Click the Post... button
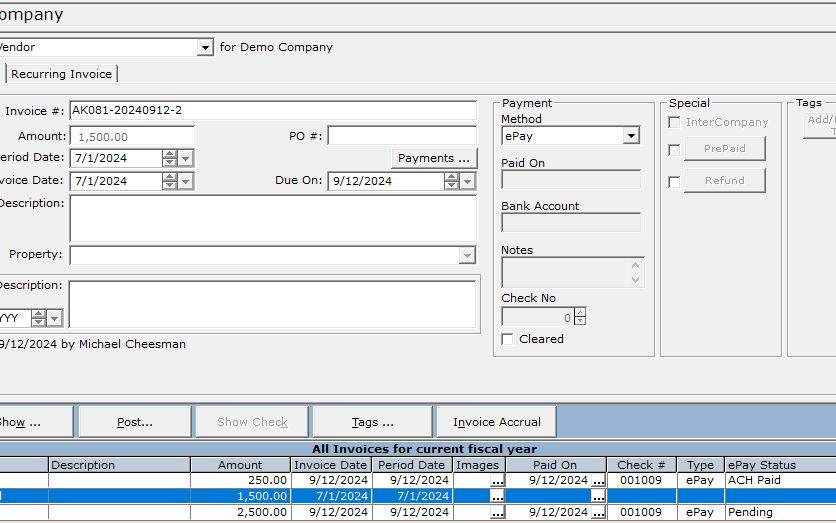This screenshot has height=523, width=836. point(134,422)
